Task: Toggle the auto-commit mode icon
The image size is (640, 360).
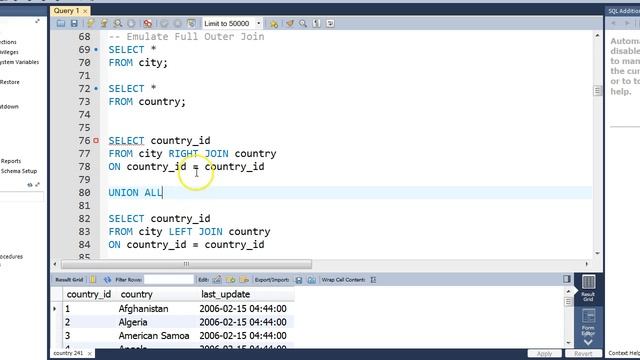Action: [x=191, y=24]
